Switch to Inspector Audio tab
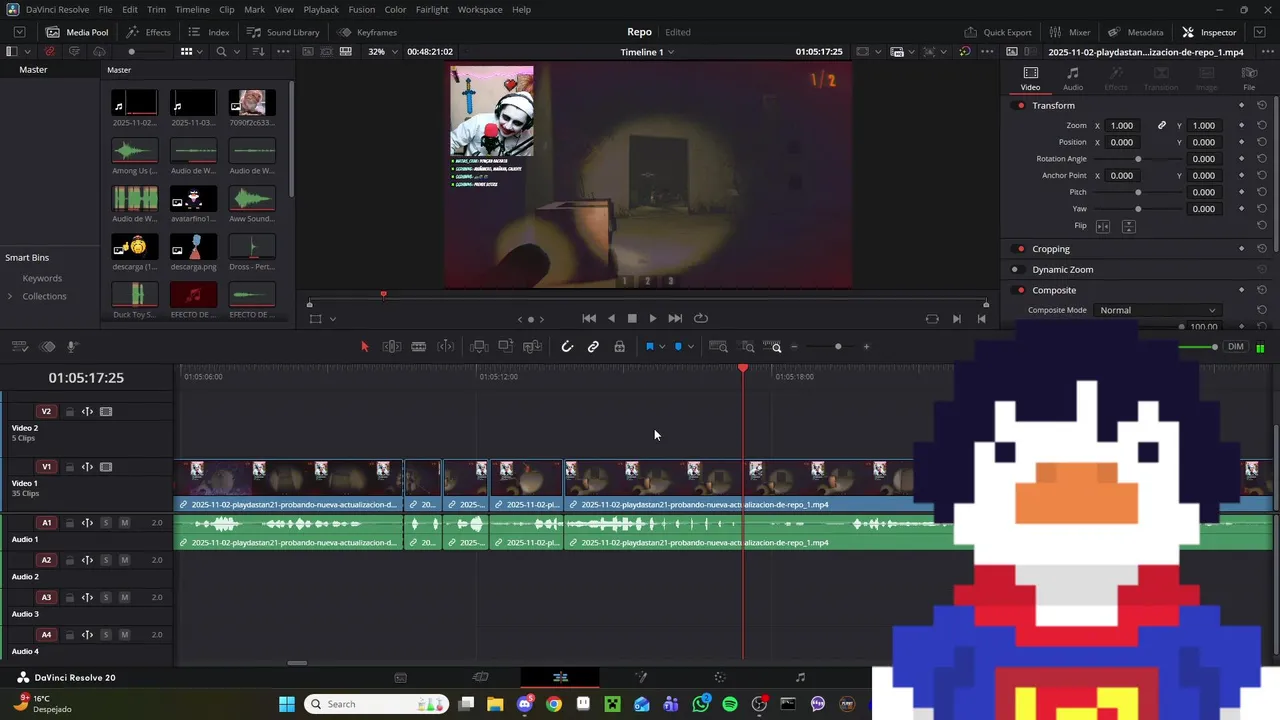 (x=1073, y=78)
